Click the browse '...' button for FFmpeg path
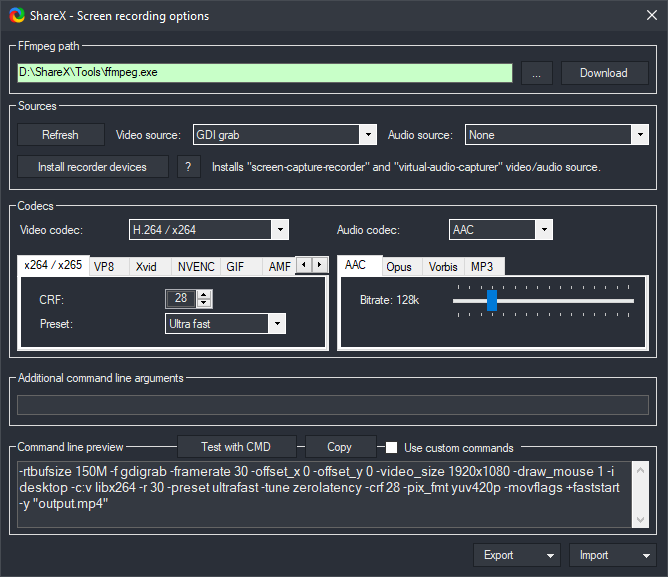The height and width of the screenshot is (577, 668). pyautogui.click(x=536, y=73)
